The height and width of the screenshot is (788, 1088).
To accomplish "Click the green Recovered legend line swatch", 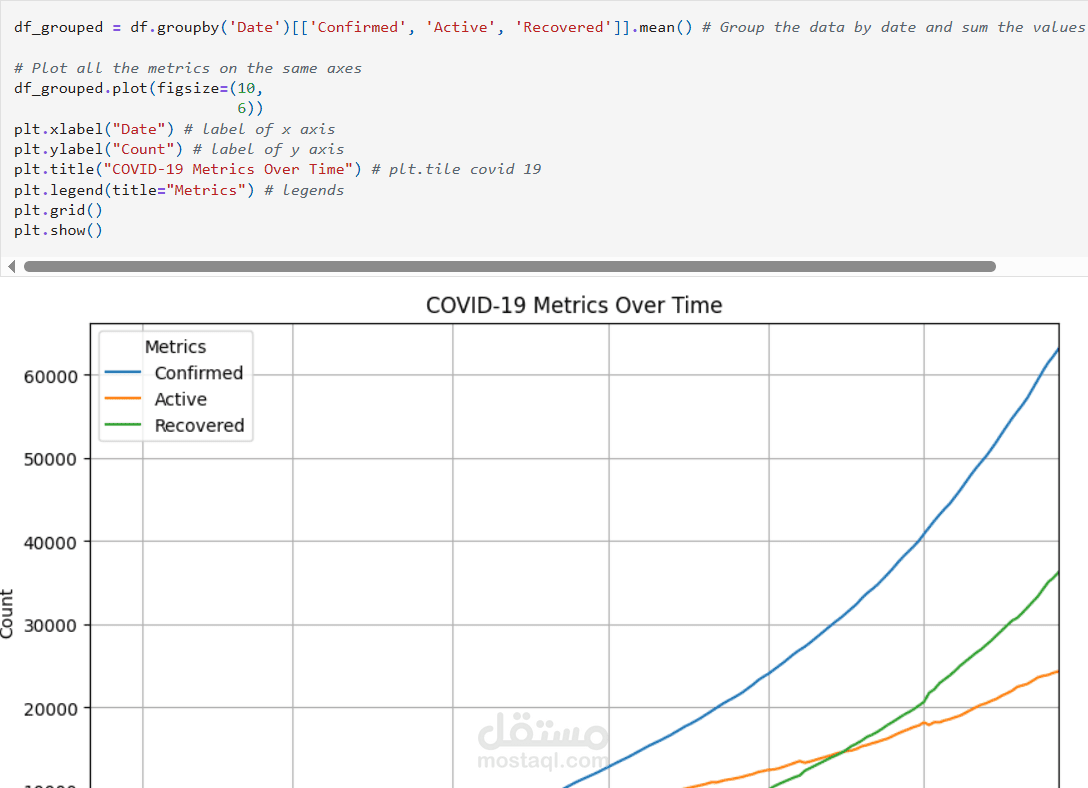I will (123, 425).
